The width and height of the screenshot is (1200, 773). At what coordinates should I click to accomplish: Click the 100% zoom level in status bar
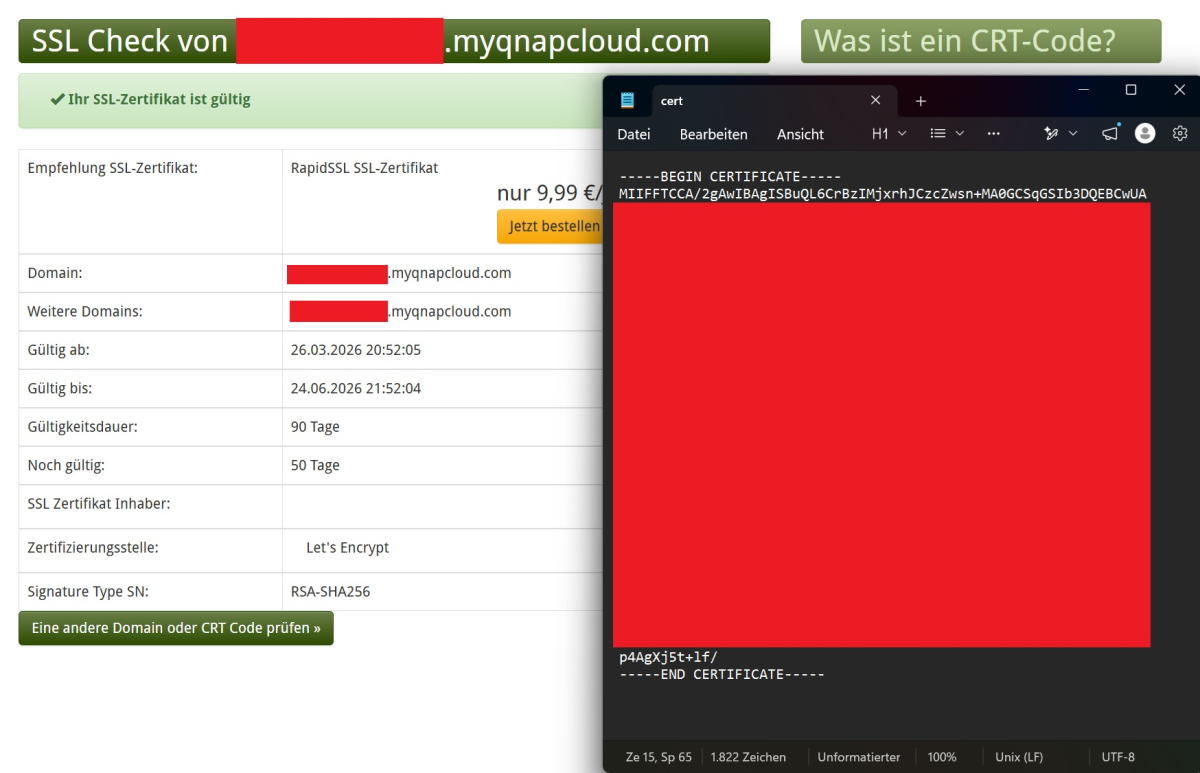pyautogui.click(x=941, y=757)
